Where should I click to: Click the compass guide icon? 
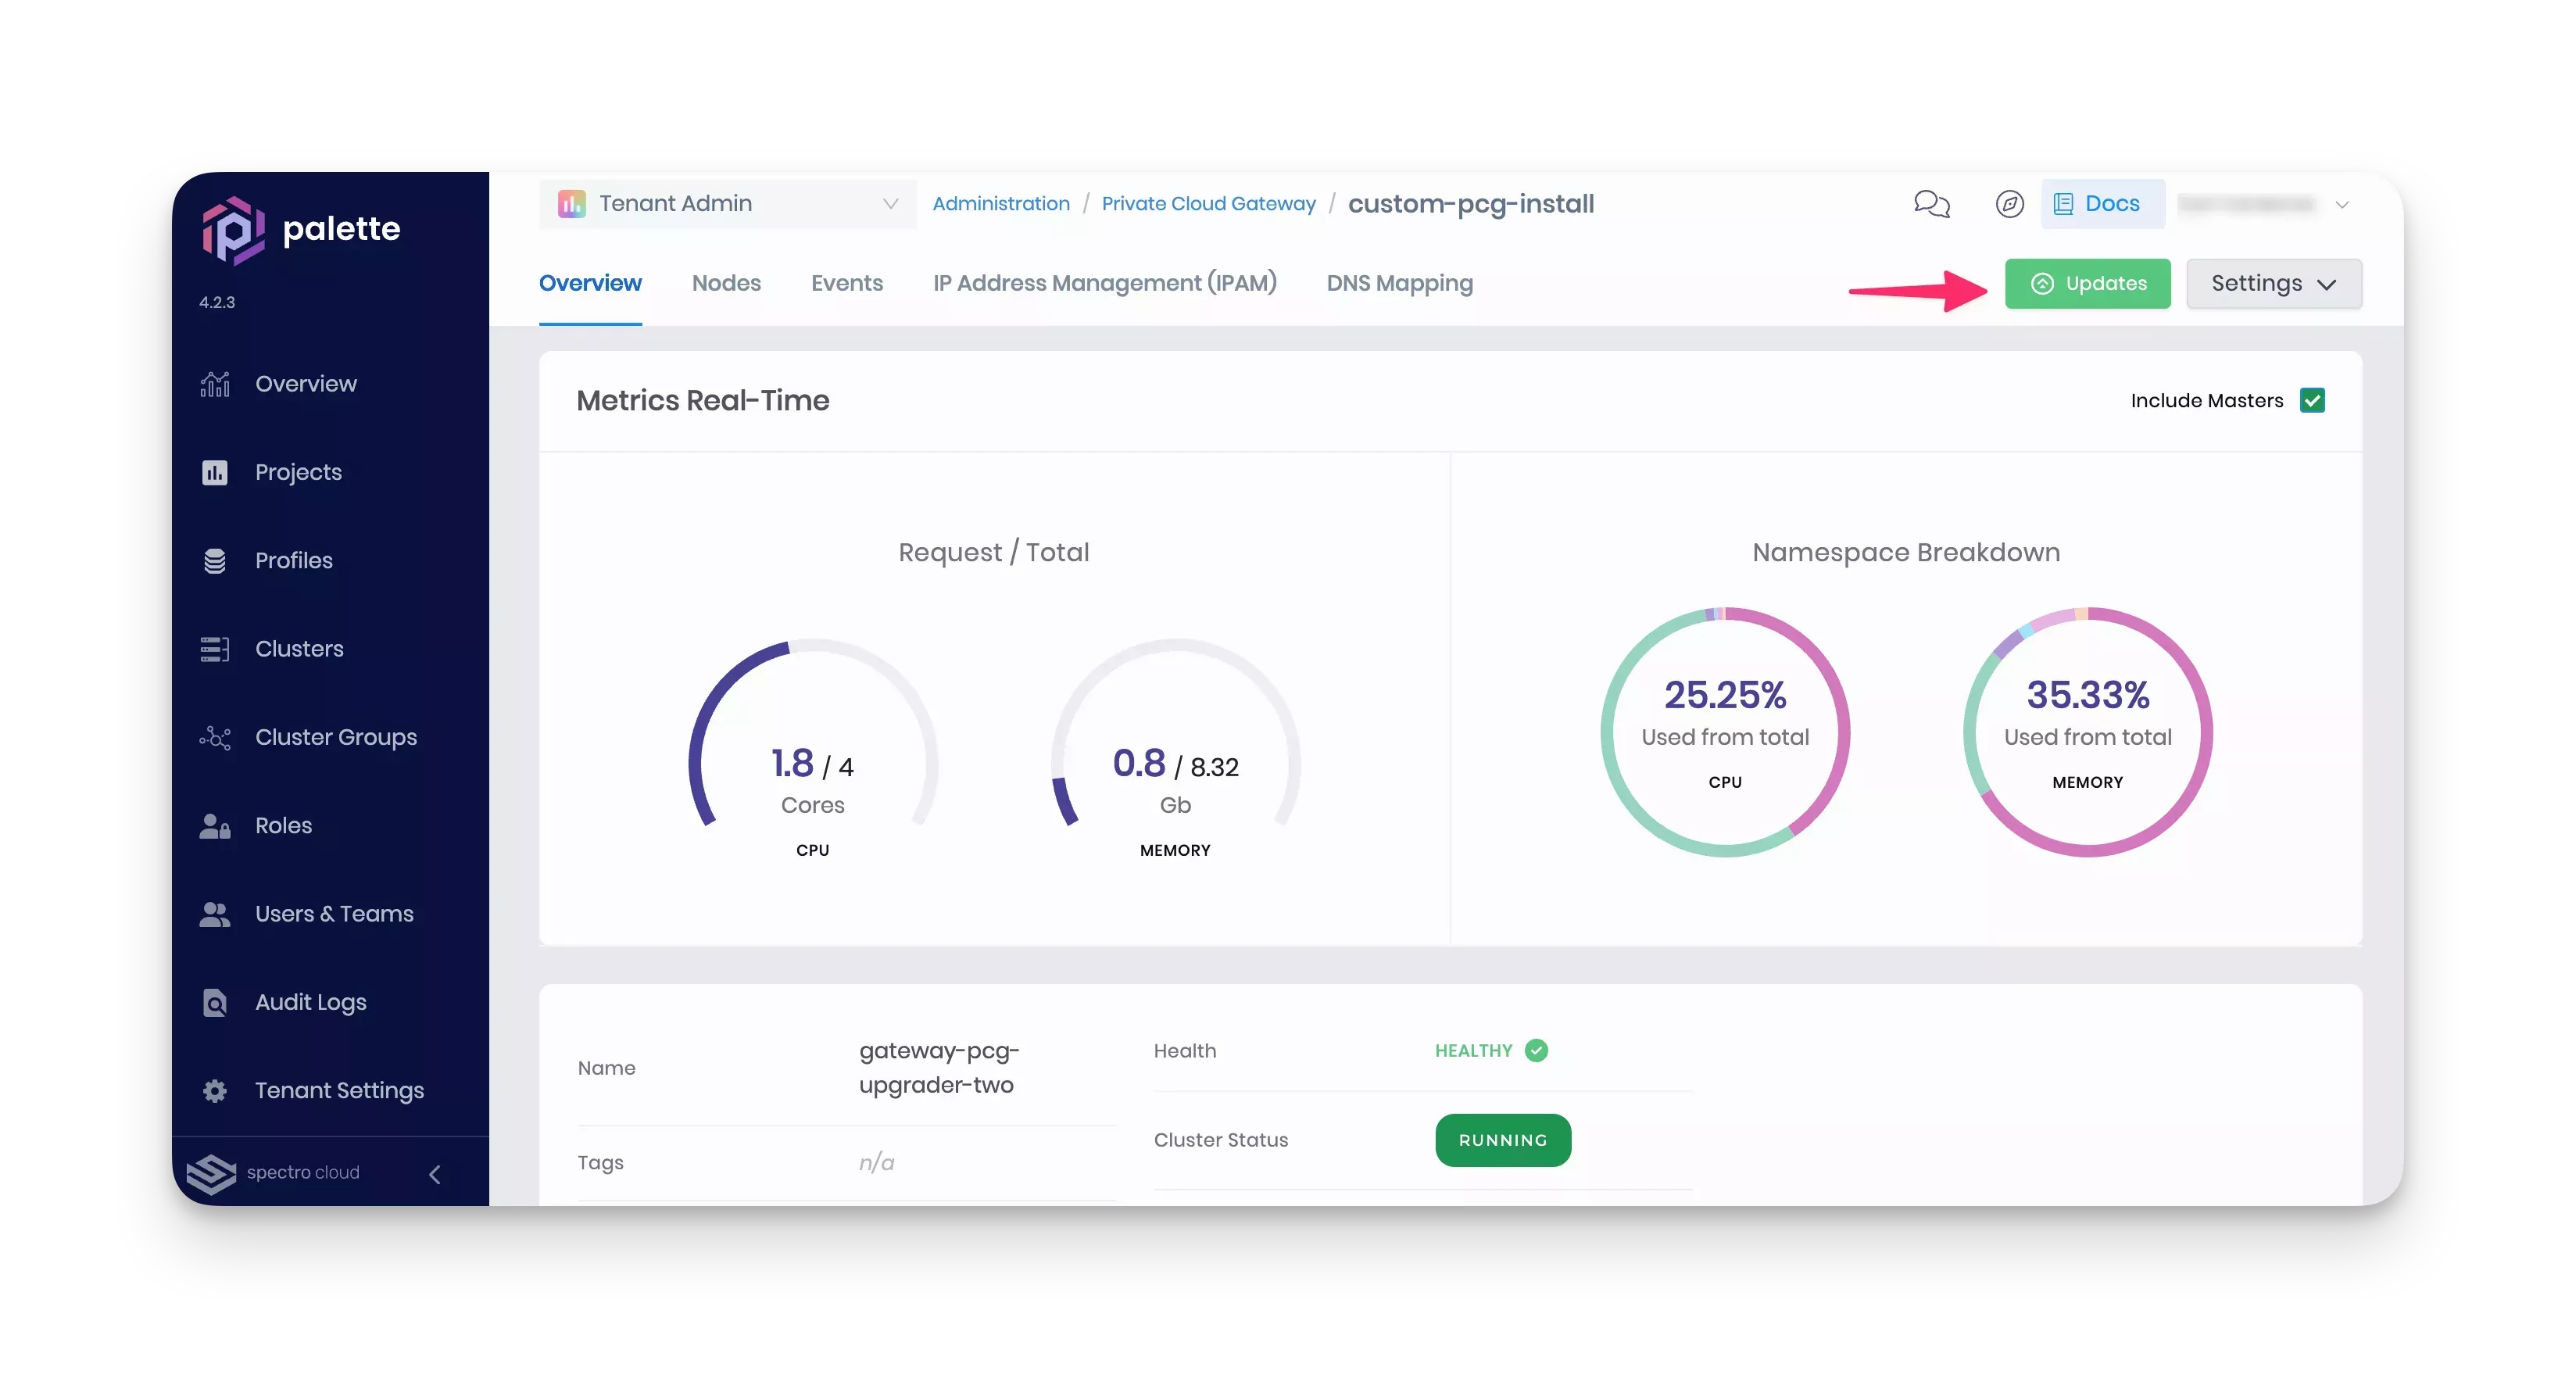click(2009, 204)
